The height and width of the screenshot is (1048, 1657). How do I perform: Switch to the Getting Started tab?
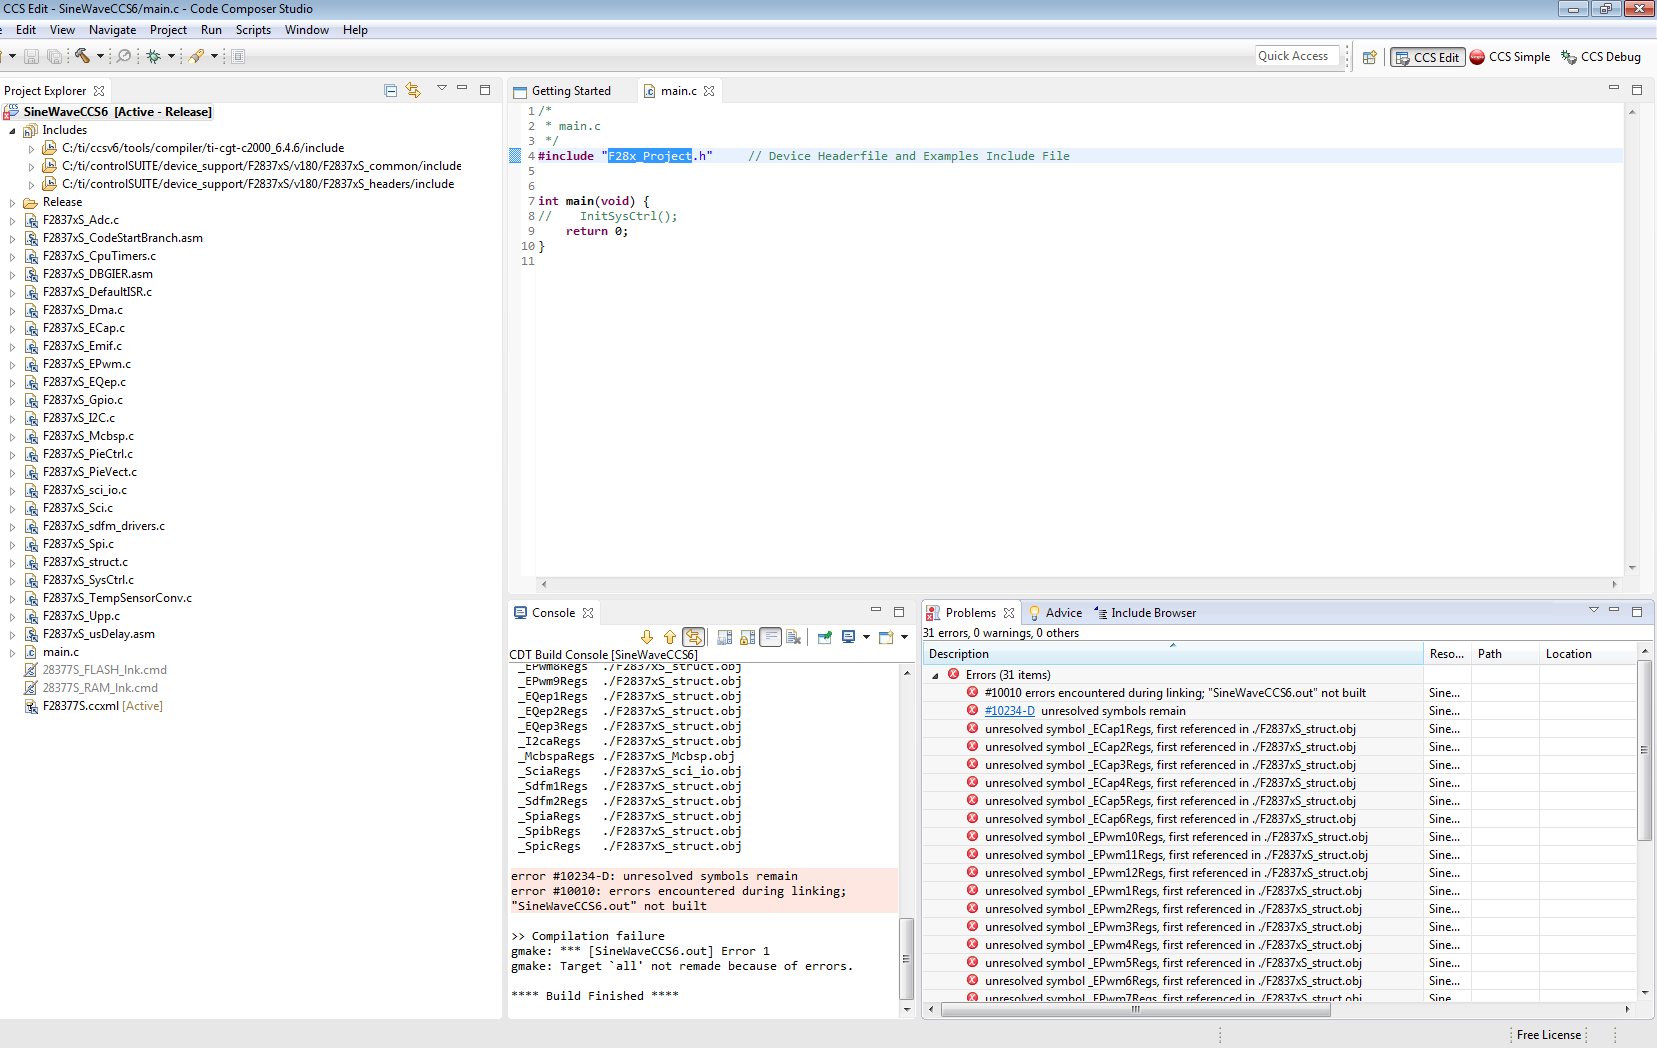coord(571,91)
